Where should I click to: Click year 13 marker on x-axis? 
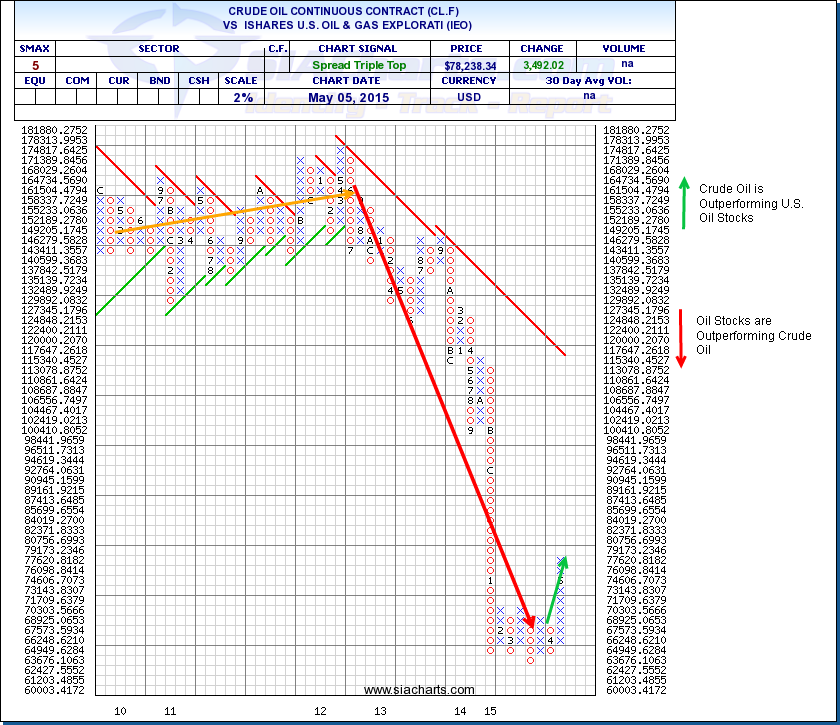point(380,711)
